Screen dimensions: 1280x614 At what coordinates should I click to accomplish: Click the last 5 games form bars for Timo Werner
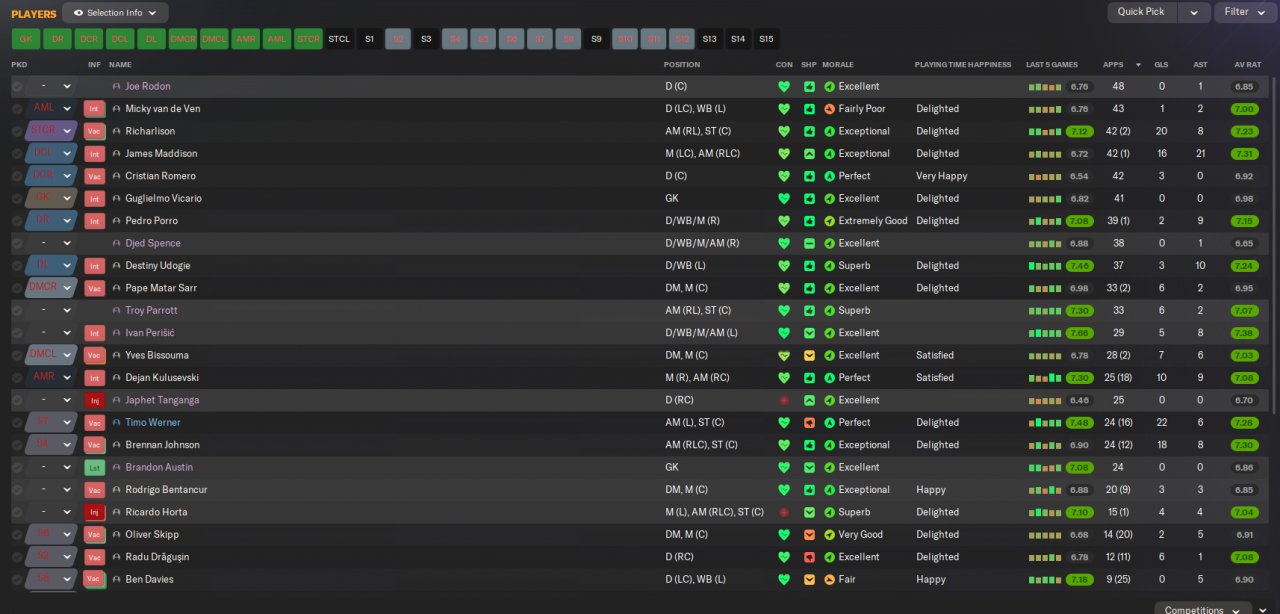click(1046, 423)
